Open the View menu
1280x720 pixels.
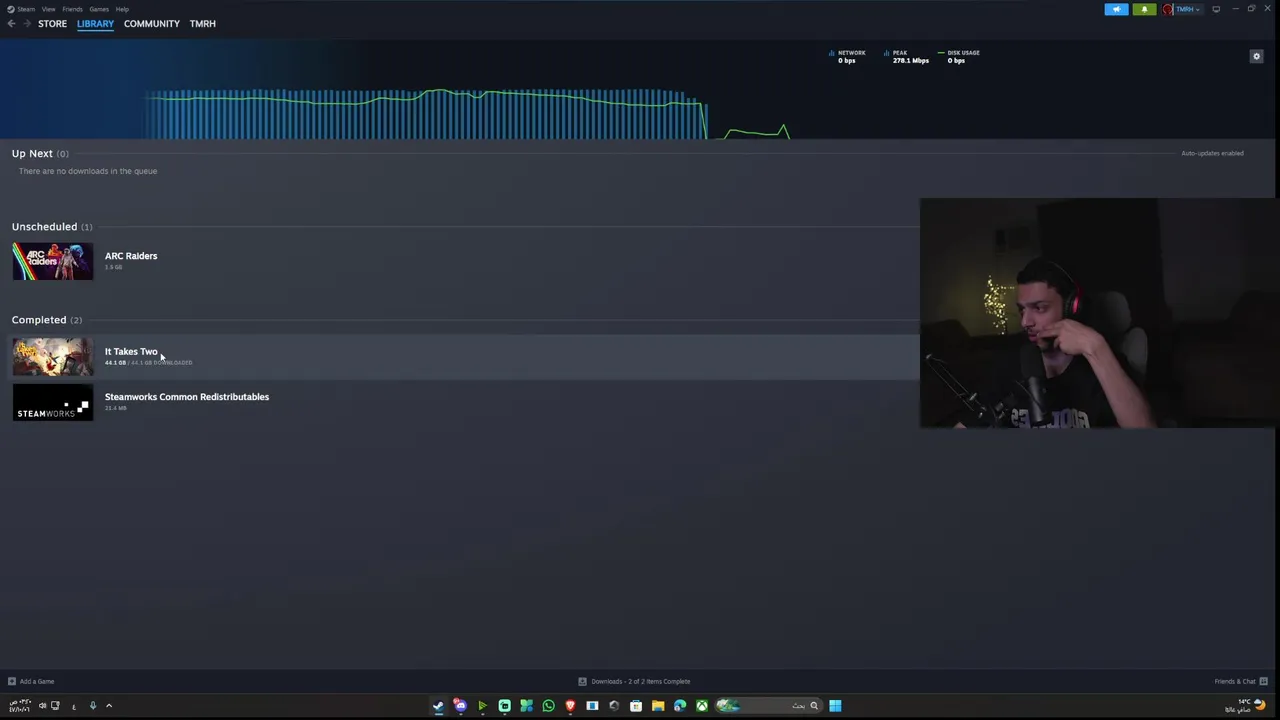[x=48, y=9]
